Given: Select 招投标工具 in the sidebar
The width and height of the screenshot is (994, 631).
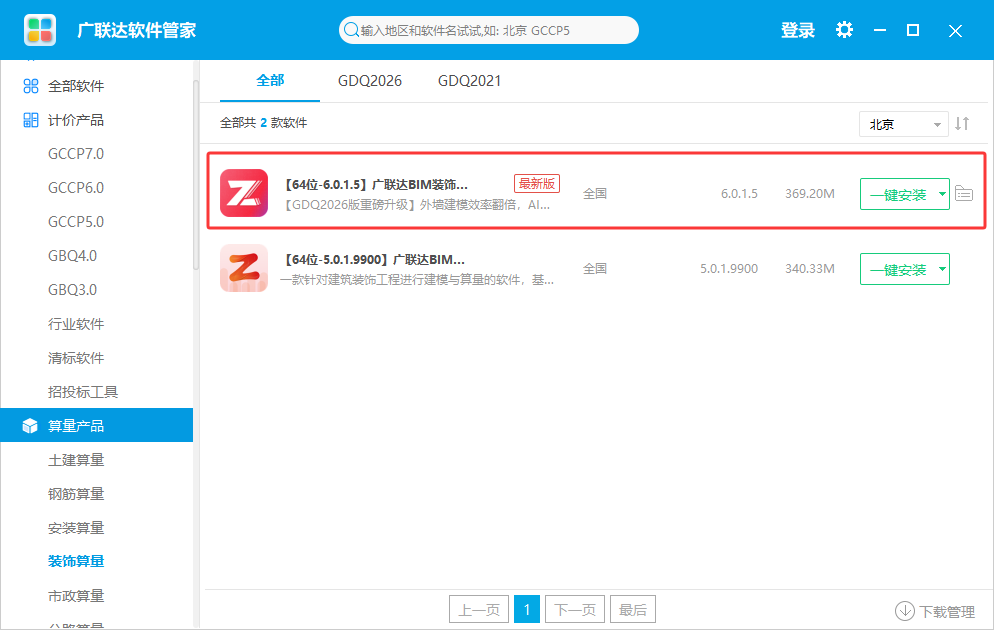Looking at the screenshot, I should (83, 392).
